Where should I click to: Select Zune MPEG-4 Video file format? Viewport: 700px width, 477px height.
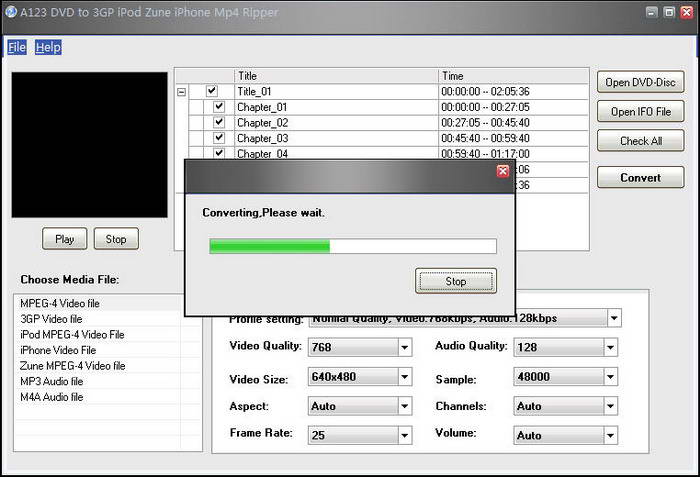point(73,366)
